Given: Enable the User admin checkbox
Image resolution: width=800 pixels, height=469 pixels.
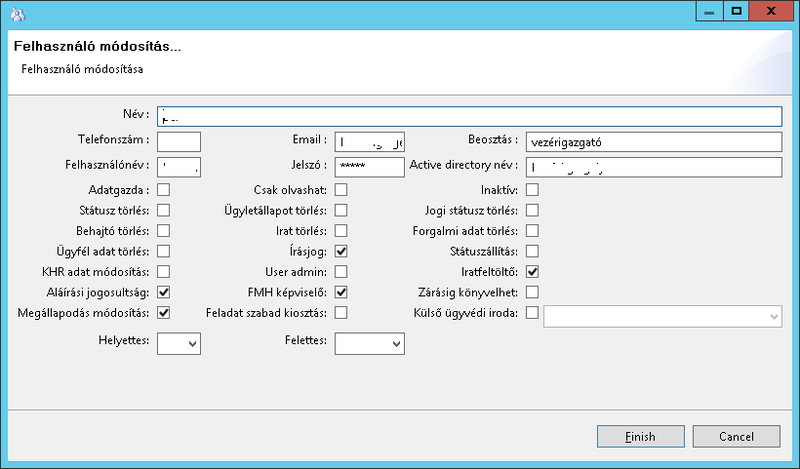Looking at the screenshot, I should (x=341, y=271).
